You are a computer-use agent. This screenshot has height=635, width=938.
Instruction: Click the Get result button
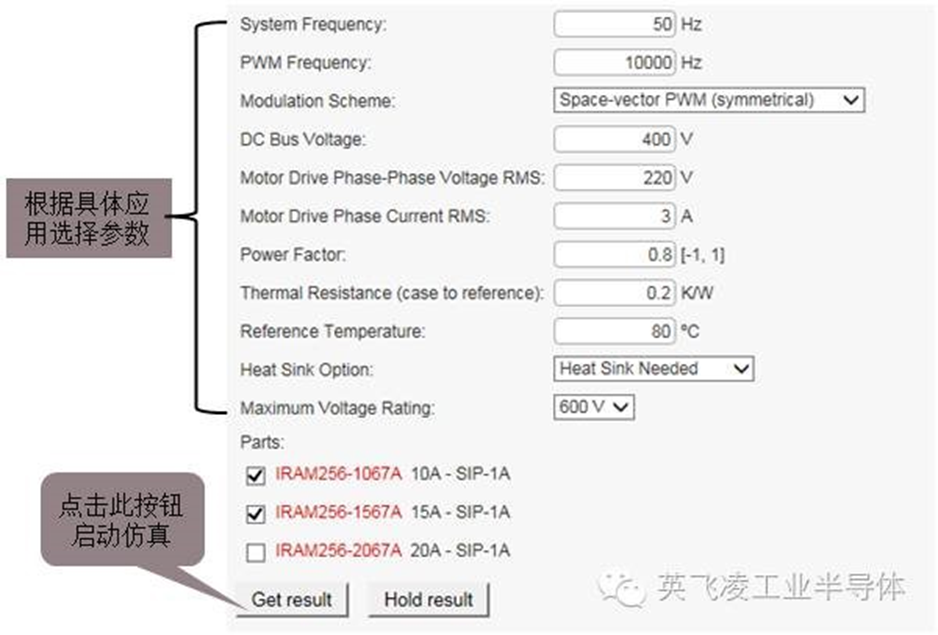click(290, 599)
